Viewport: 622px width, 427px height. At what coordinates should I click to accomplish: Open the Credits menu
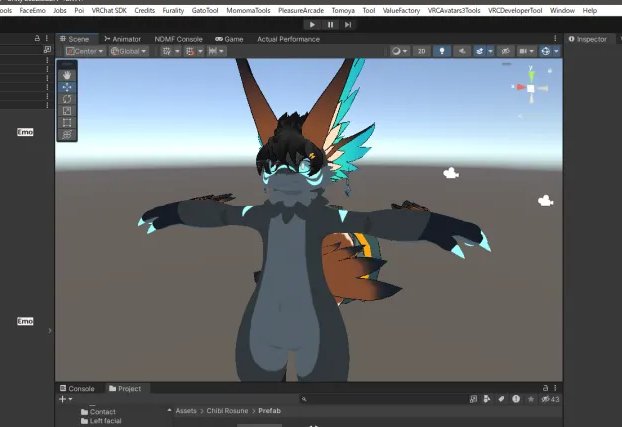144,10
